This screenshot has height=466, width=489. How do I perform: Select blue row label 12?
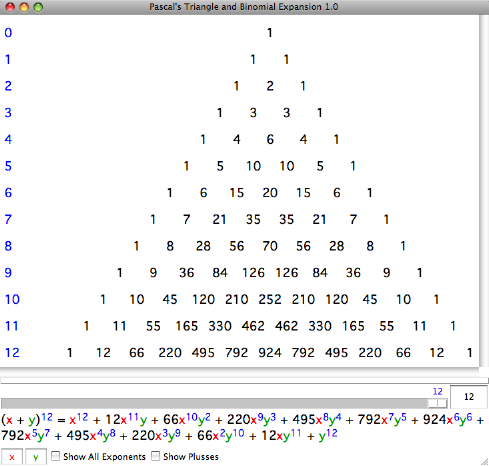pos(12,353)
